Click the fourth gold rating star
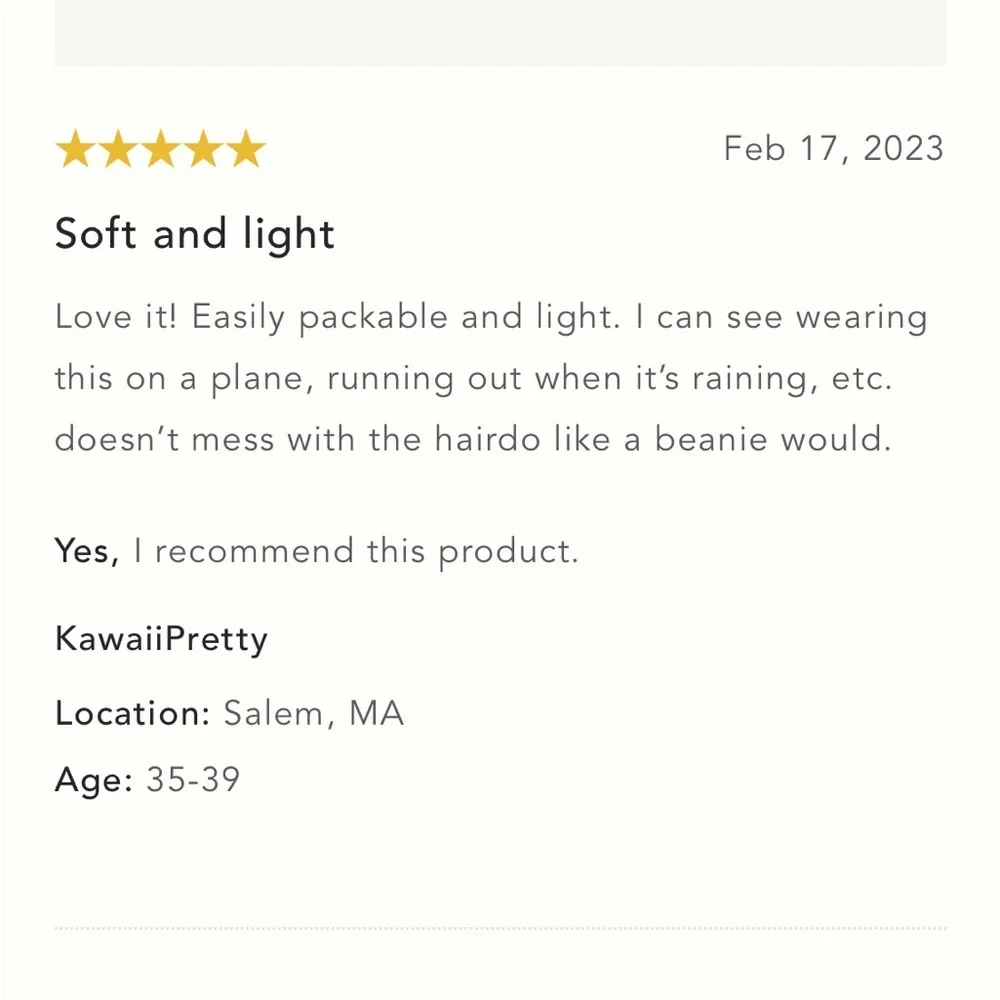 pyautogui.click(x=203, y=149)
